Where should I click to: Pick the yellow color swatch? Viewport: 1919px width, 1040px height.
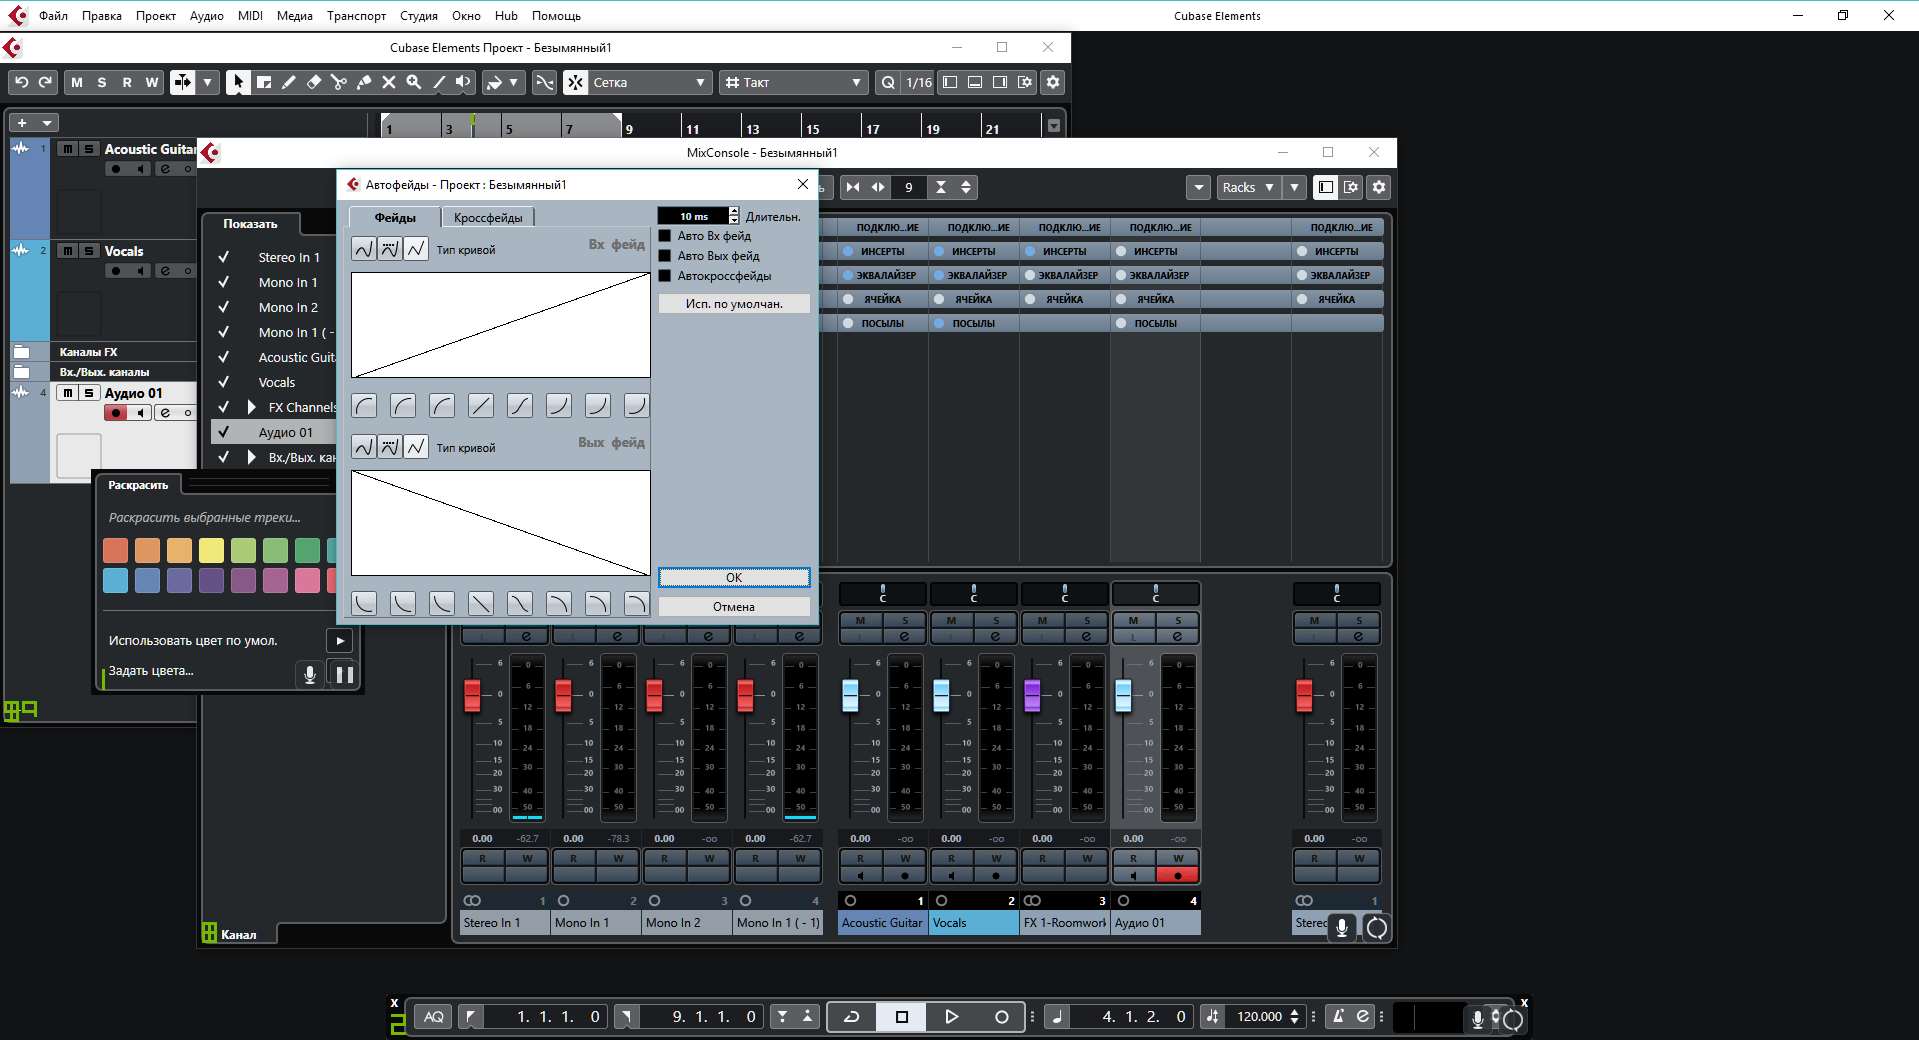211,550
